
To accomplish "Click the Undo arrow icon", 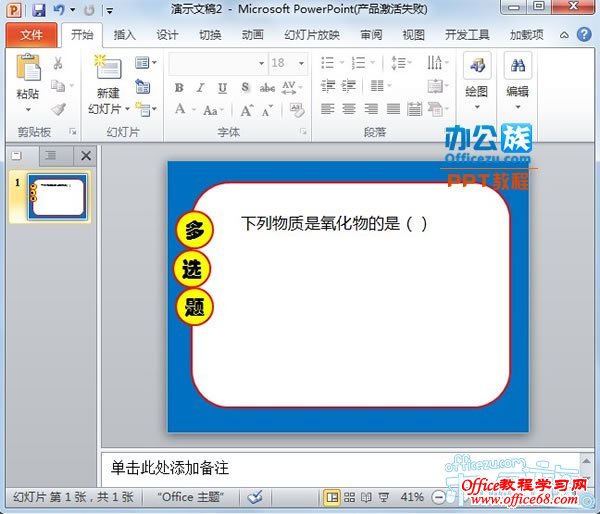I will [59, 10].
